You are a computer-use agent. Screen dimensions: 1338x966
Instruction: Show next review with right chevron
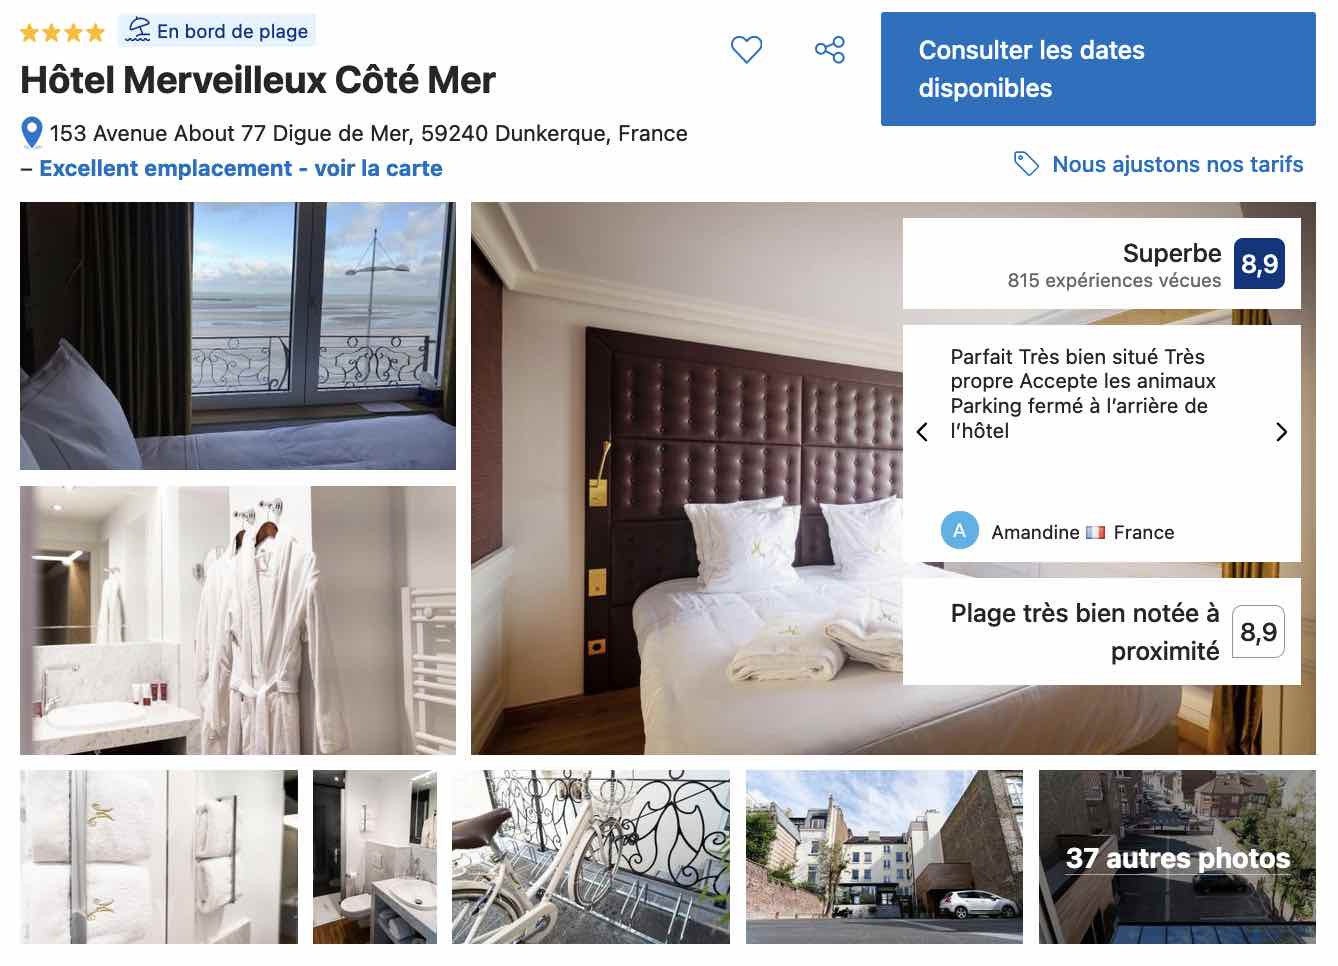pyautogui.click(x=1281, y=432)
